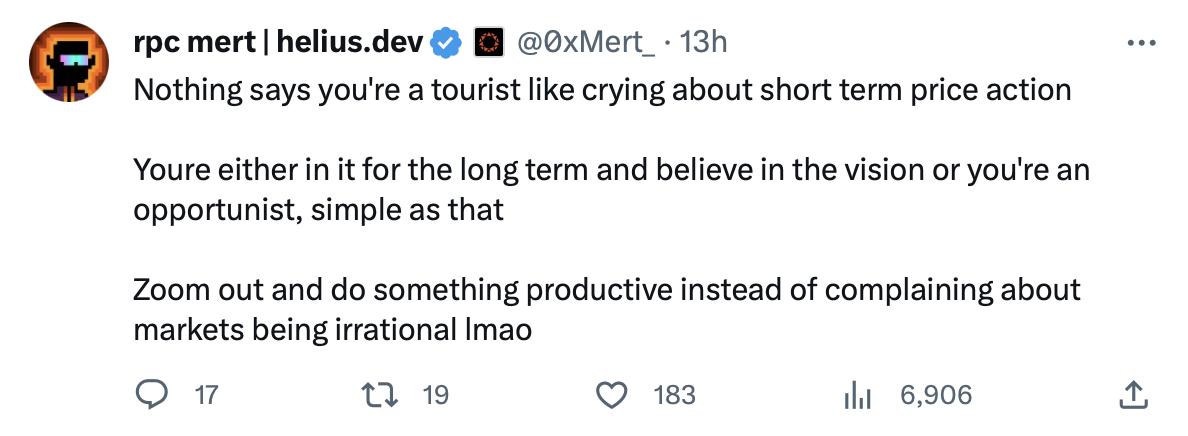The width and height of the screenshot is (1188, 436).
Task: Open analytics via the bar chart icon
Action: [x=858, y=396]
